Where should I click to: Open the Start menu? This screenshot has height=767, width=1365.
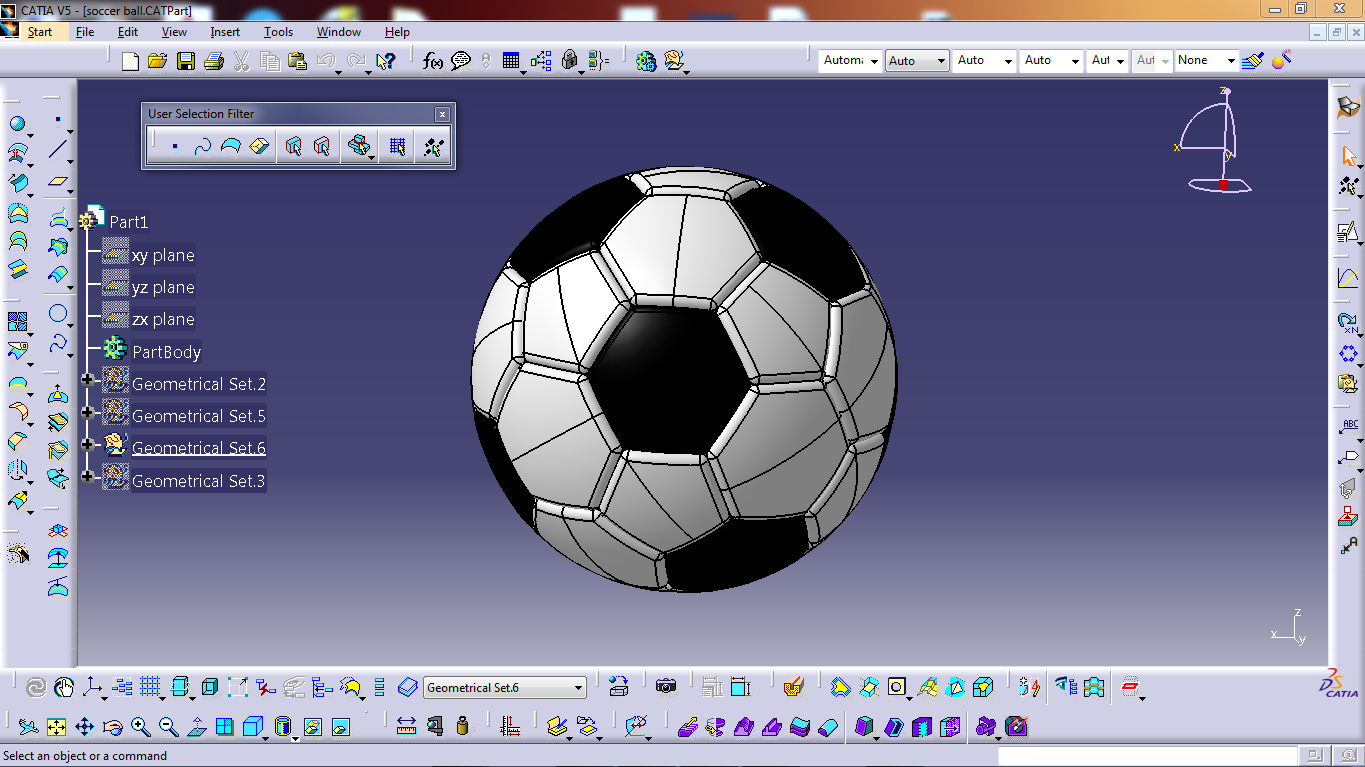39,32
